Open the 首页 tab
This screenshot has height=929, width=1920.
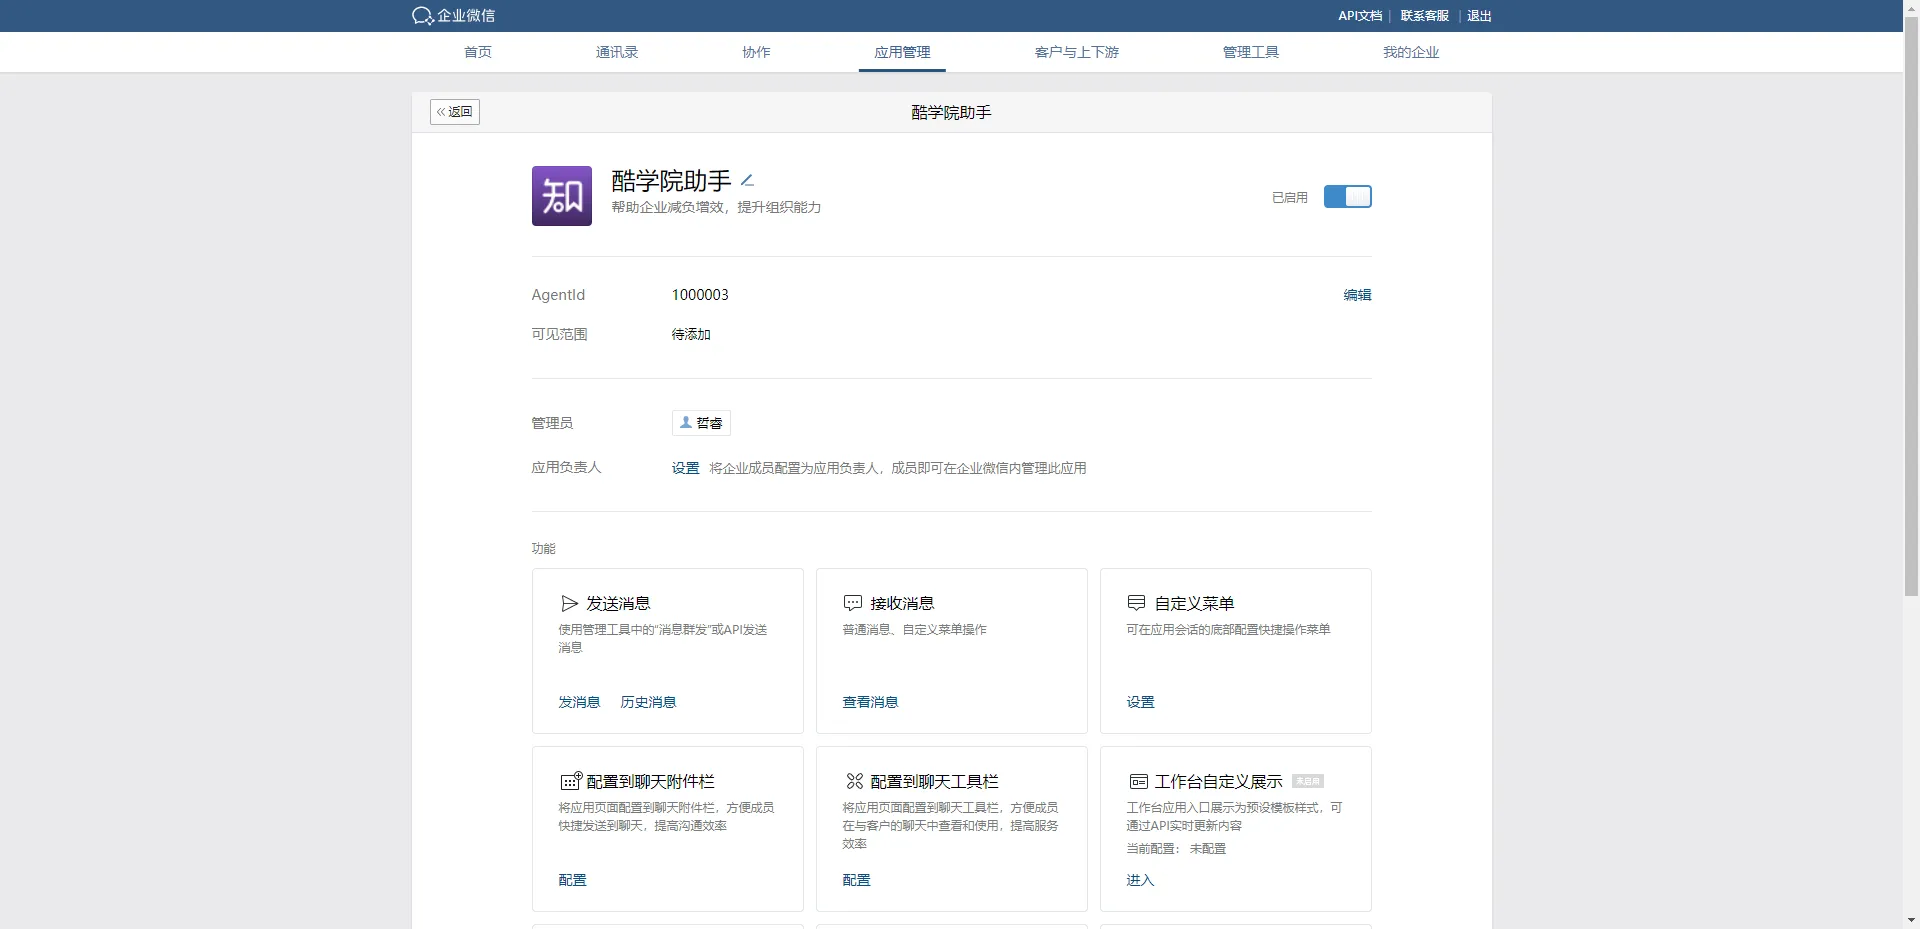tap(478, 52)
